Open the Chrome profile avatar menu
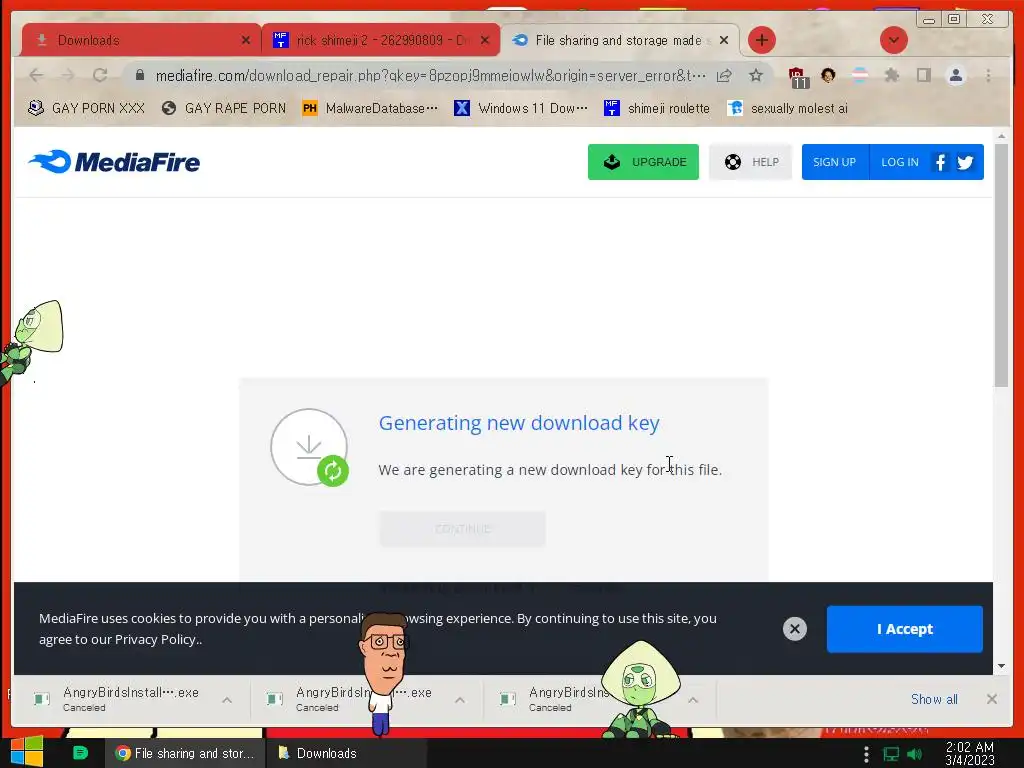This screenshot has width=1024, height=768. [x=955, y=76]
